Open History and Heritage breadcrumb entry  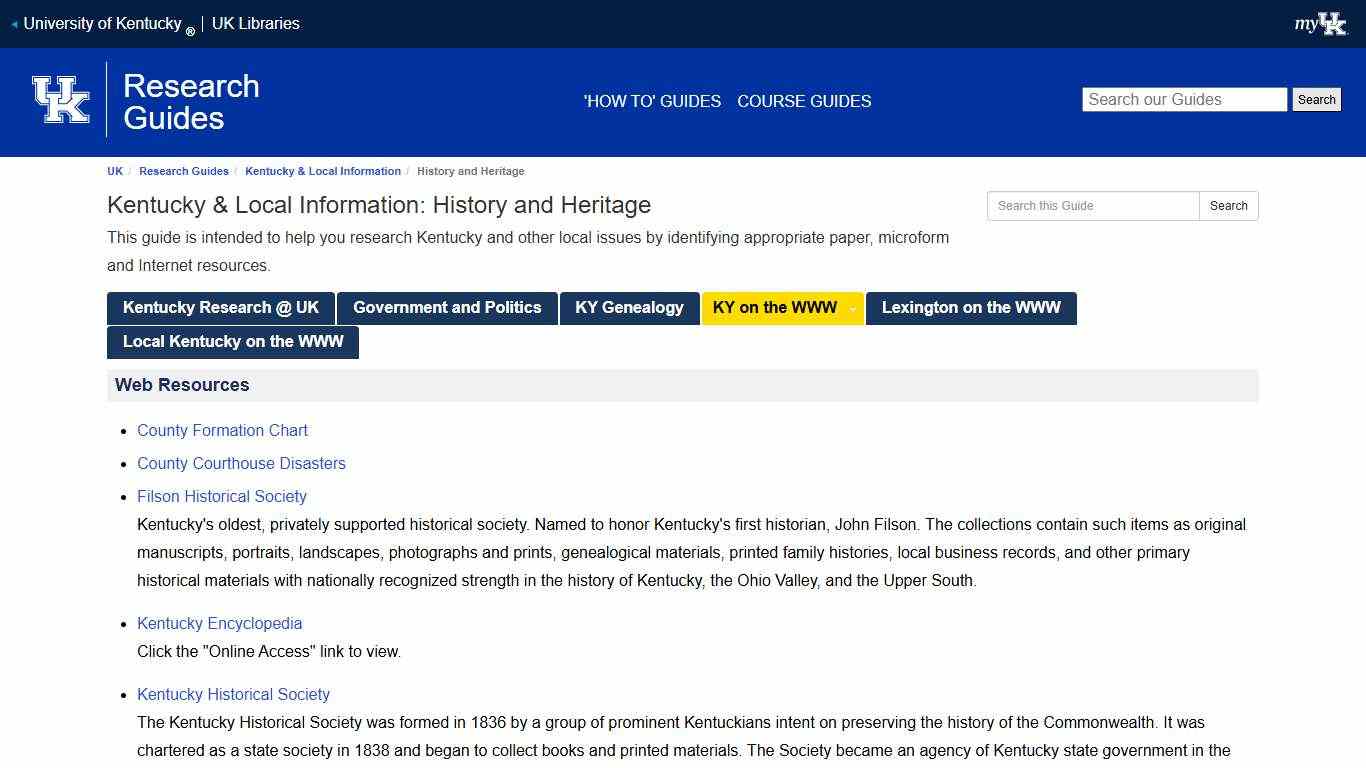coord(470,171)
